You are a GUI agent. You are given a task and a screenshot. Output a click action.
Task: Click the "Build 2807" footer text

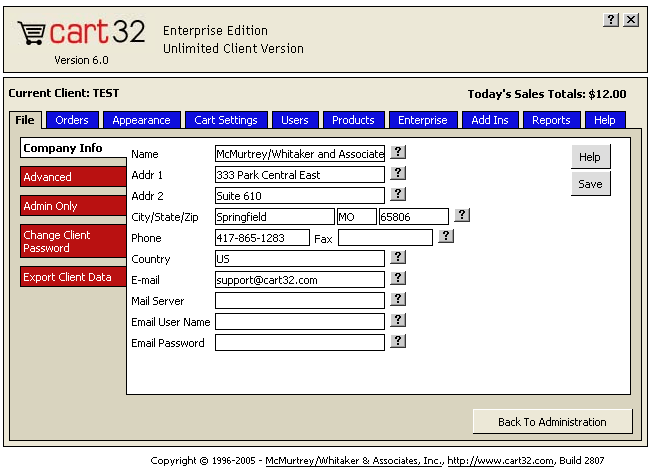pos(582,461)
